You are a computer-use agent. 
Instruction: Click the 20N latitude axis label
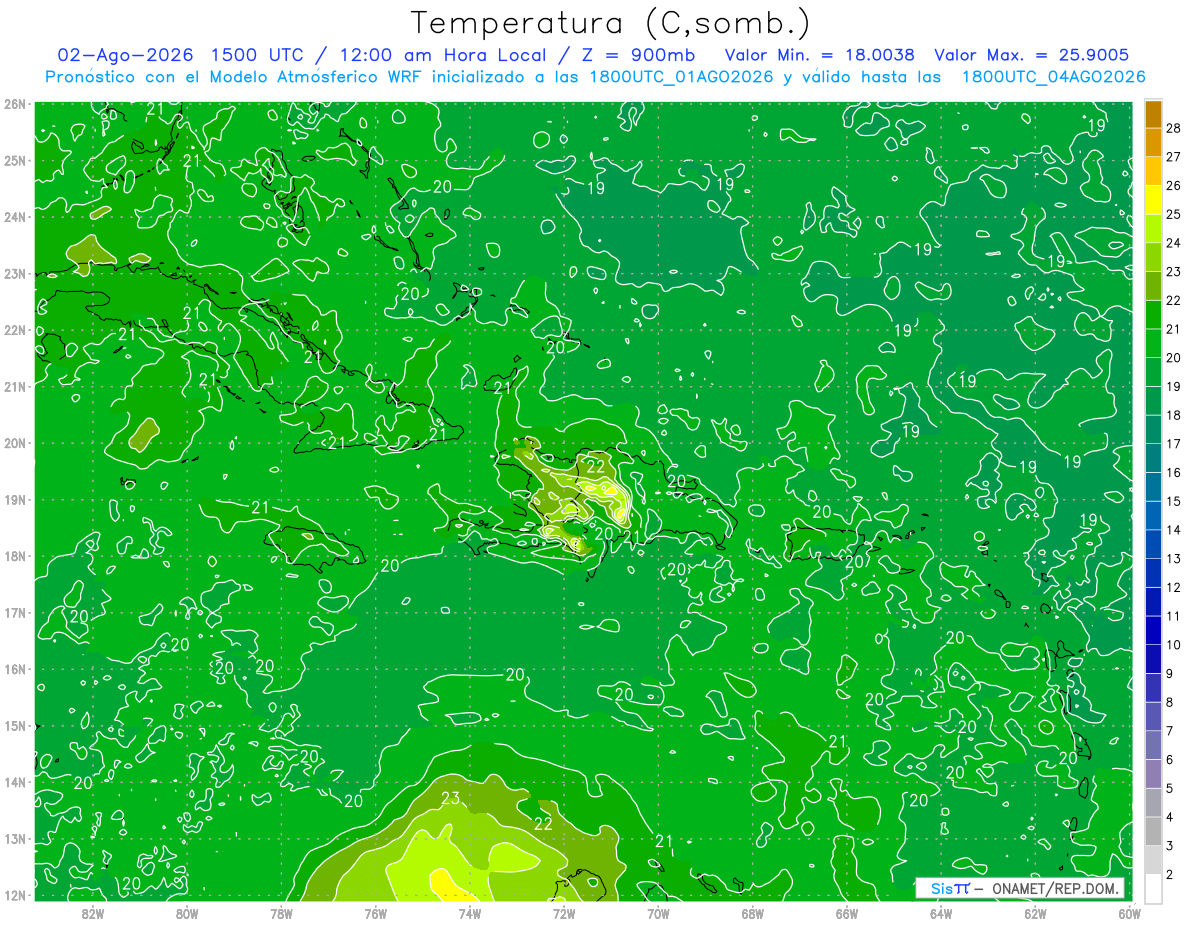(15, 443)
